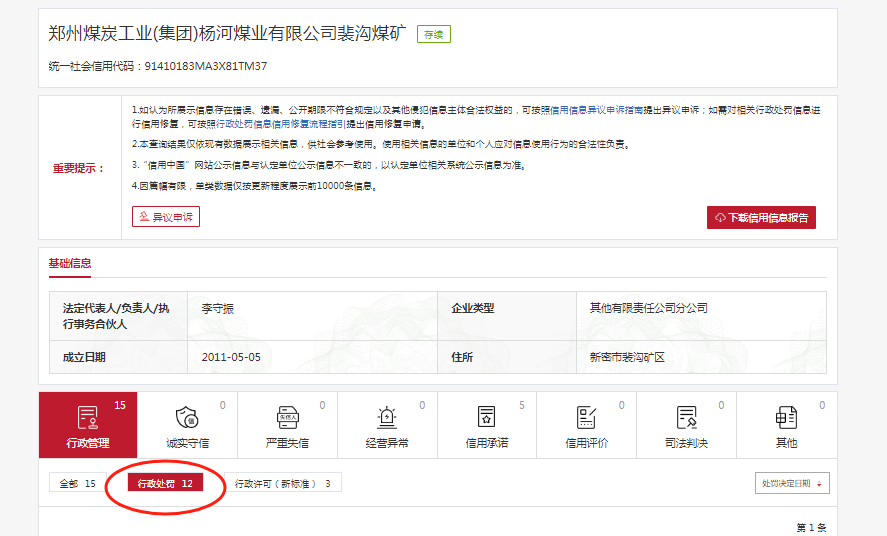Click the 存续 status badge
887x536 pixels.
pos(434,34)
